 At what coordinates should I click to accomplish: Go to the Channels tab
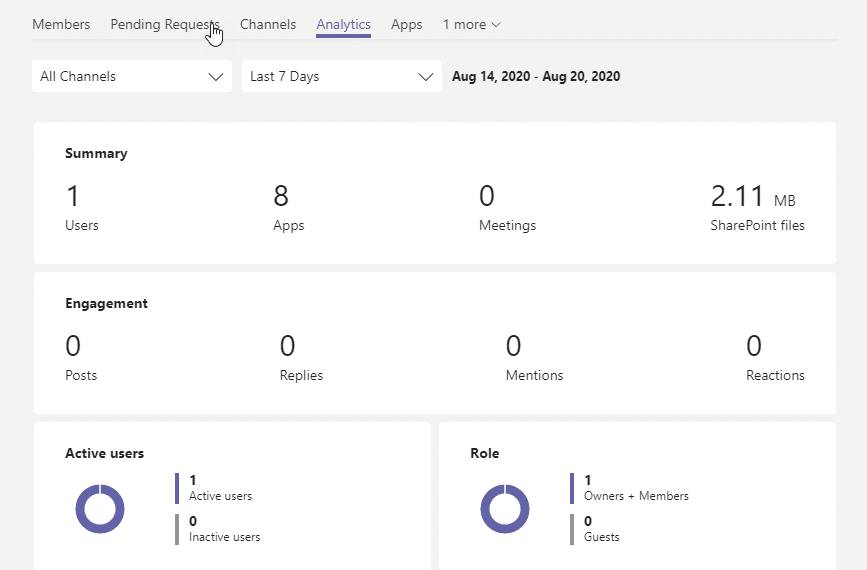tap(268, 24)
